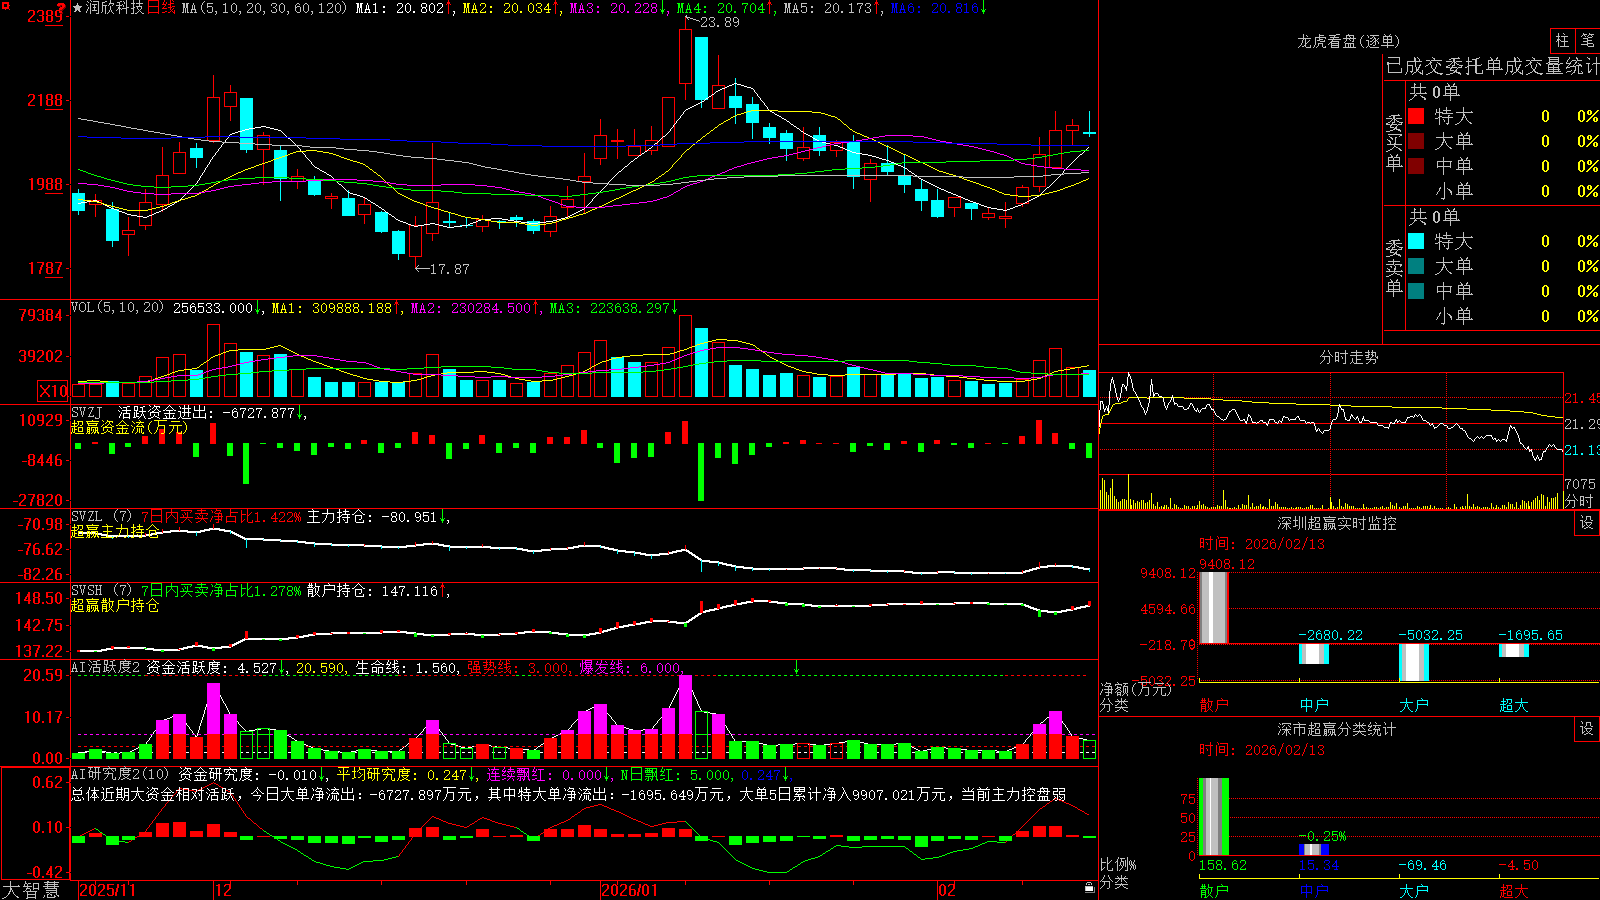Click the blue 中户 bar labeled -0.25%
This screenshot has width=1600, height=900.
coord(1314,850)
